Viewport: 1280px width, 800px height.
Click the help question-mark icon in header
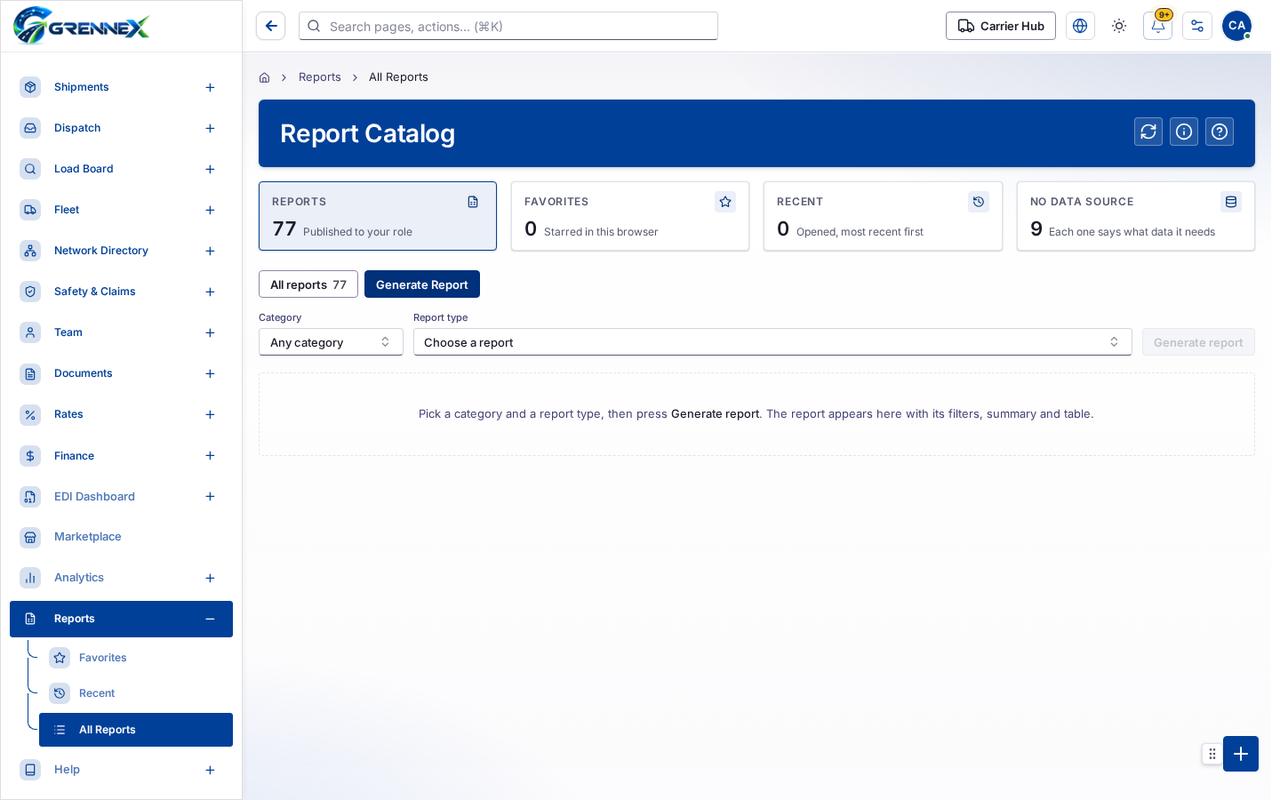[1219, 132]
